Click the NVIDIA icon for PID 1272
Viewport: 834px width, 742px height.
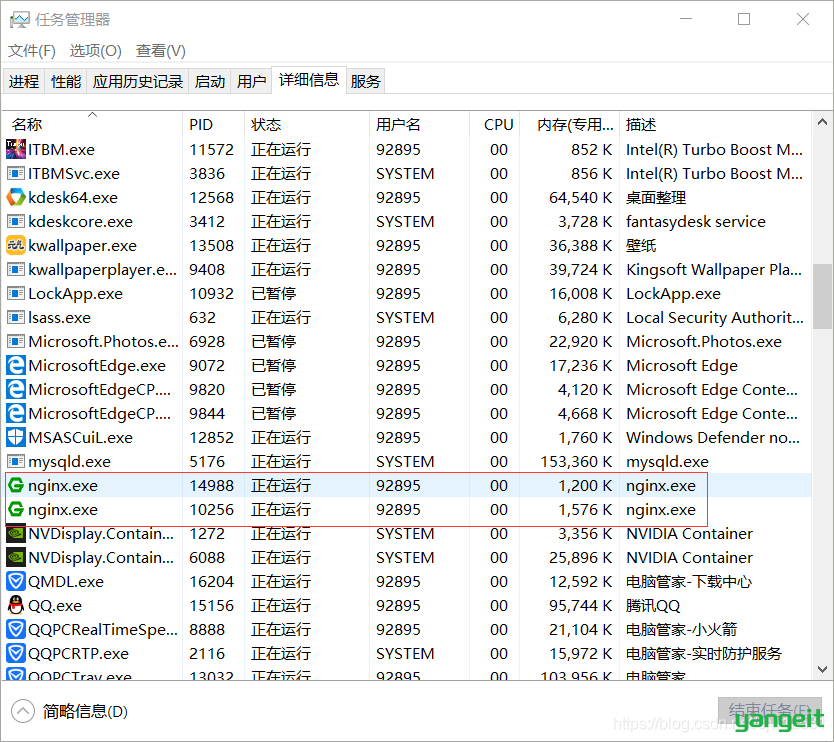tap(15, 533)
